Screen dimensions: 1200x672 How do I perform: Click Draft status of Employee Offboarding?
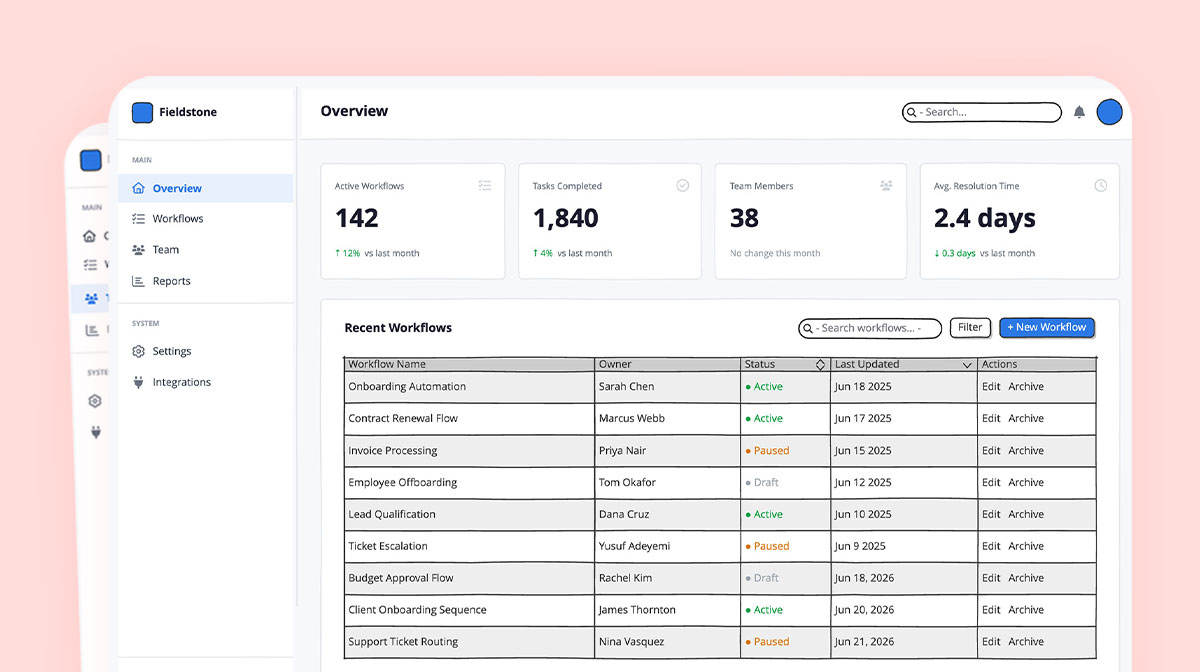(762, 482)
